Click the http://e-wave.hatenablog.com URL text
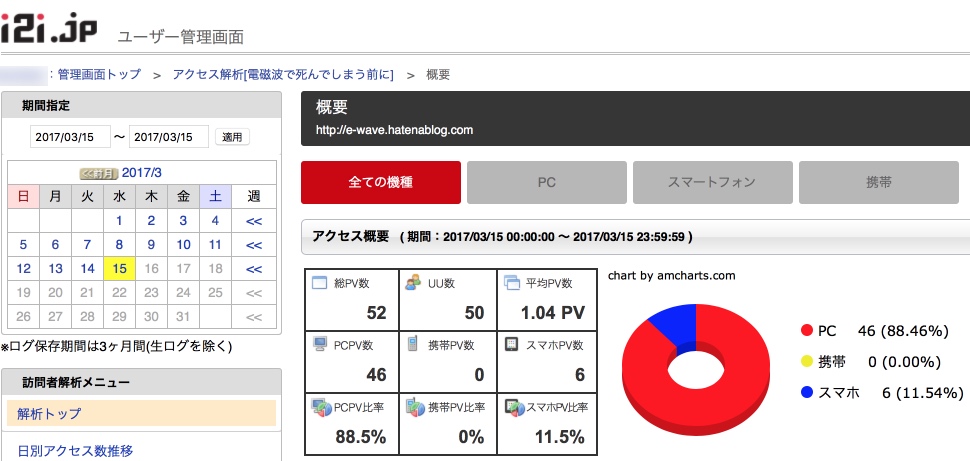Viewport: 970px width, 461px height. click(x=394, y=131)
